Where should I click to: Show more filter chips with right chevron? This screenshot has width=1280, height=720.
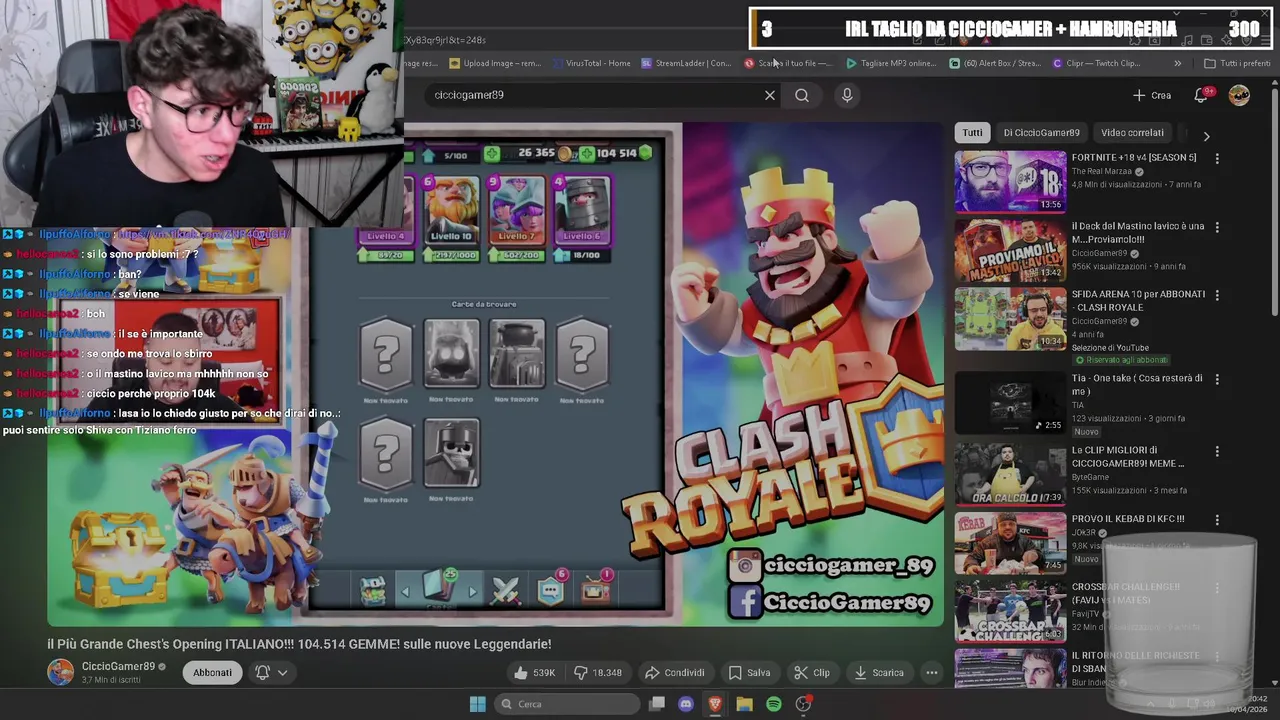point(1206,136)
